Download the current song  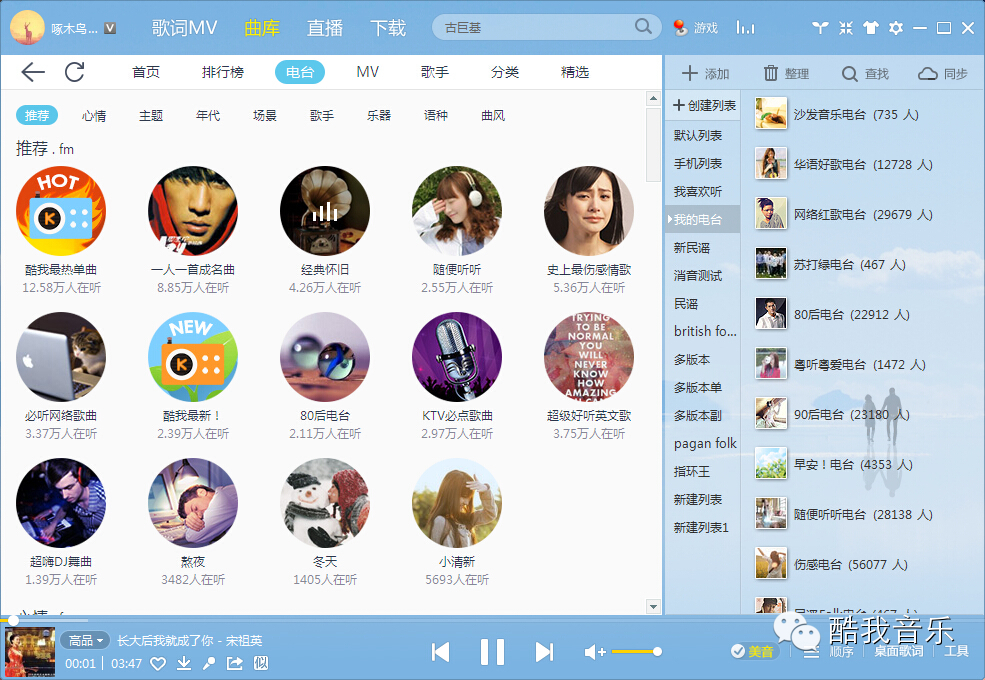click(x=183, y=664)
